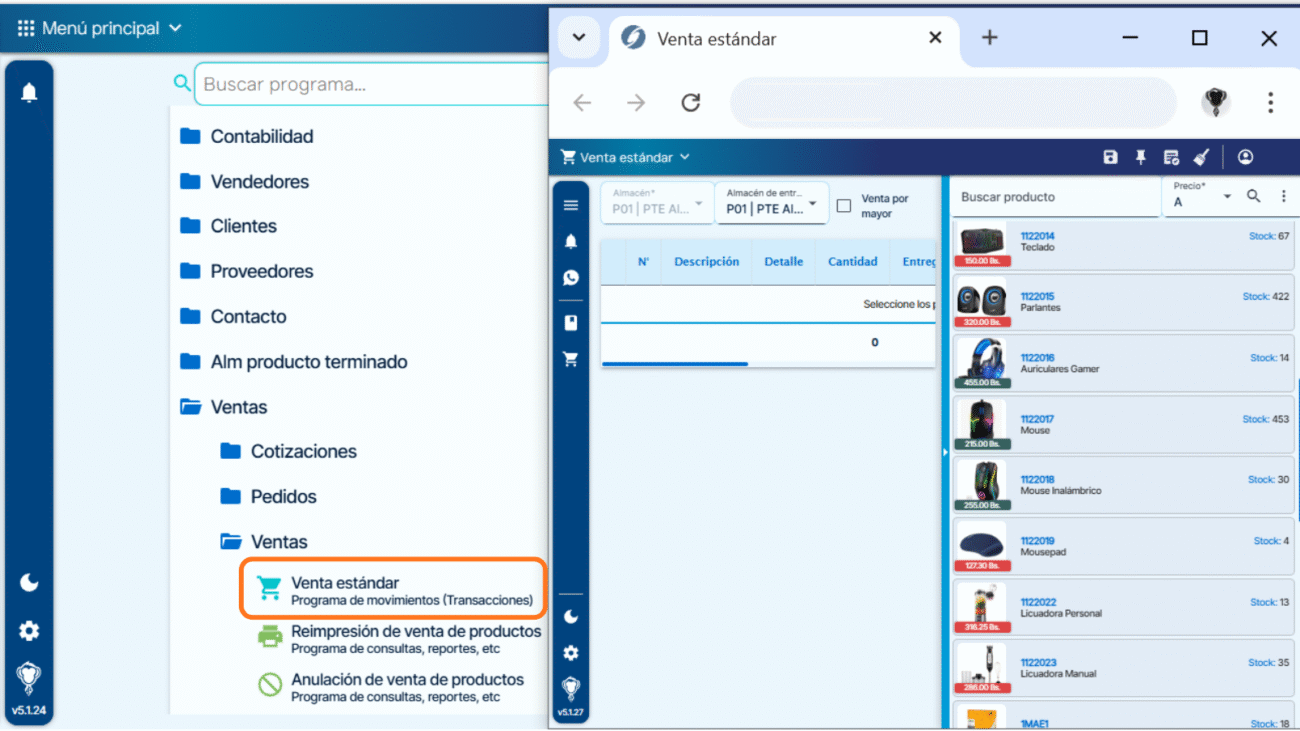Image resolution: width=1300 pixels, height=731 pixels.
Task: Click the save icon in the sale toolbar
Action: pyautogui.click(x=1110, y=157)
